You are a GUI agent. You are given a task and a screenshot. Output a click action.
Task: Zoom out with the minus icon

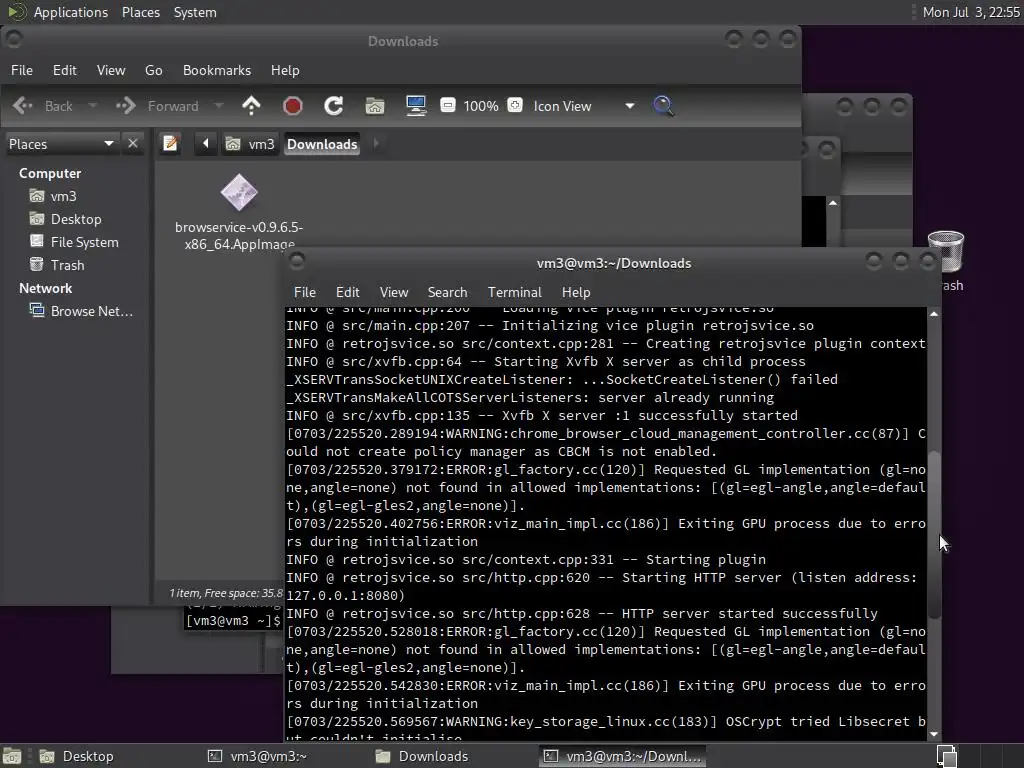tap(447, 105)
